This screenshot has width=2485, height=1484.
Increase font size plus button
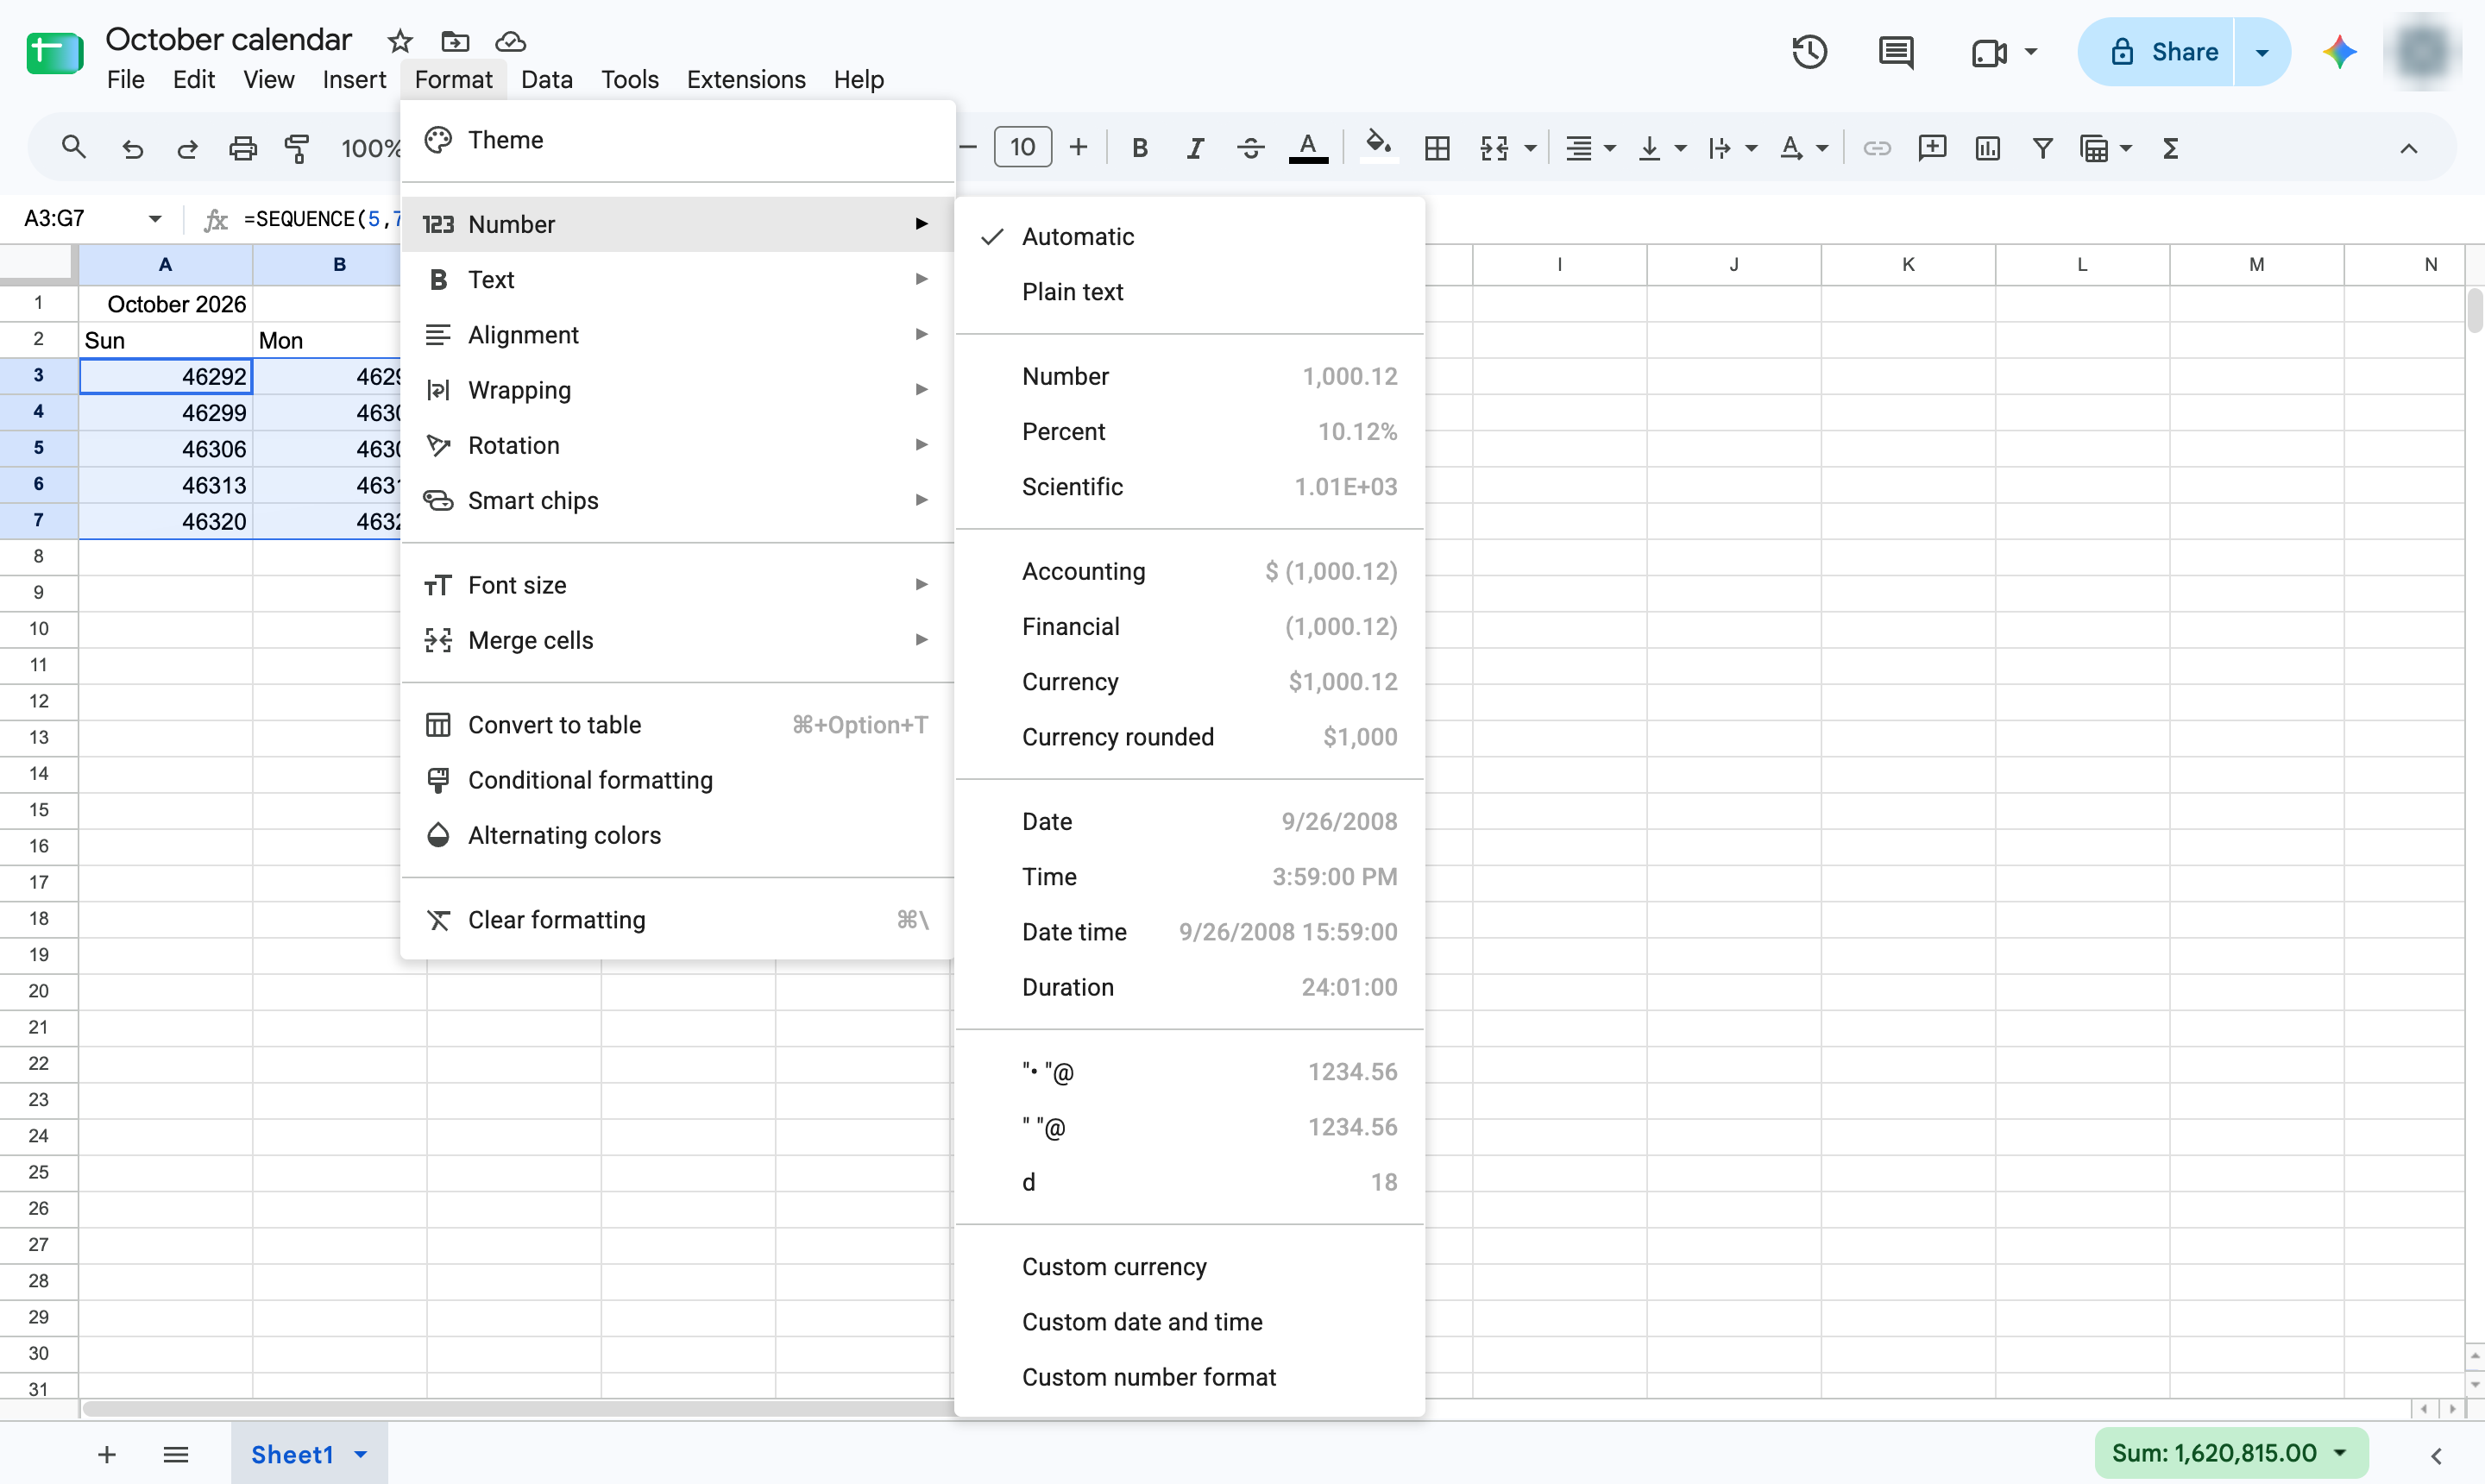tap(1078, 148)
